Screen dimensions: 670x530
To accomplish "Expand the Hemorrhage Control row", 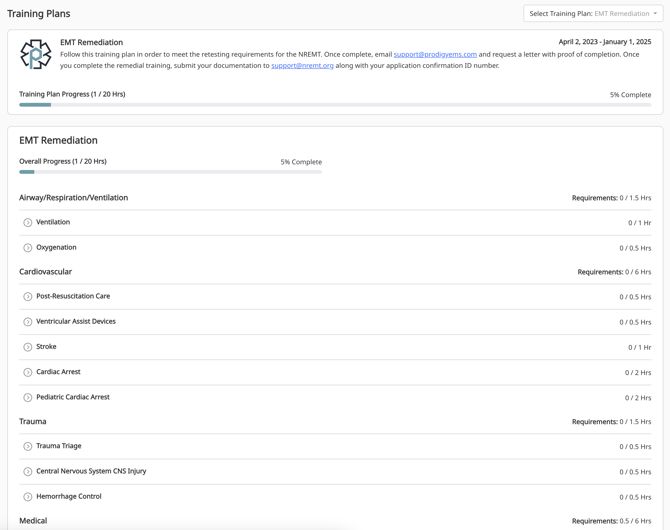I will pos(335,497).
